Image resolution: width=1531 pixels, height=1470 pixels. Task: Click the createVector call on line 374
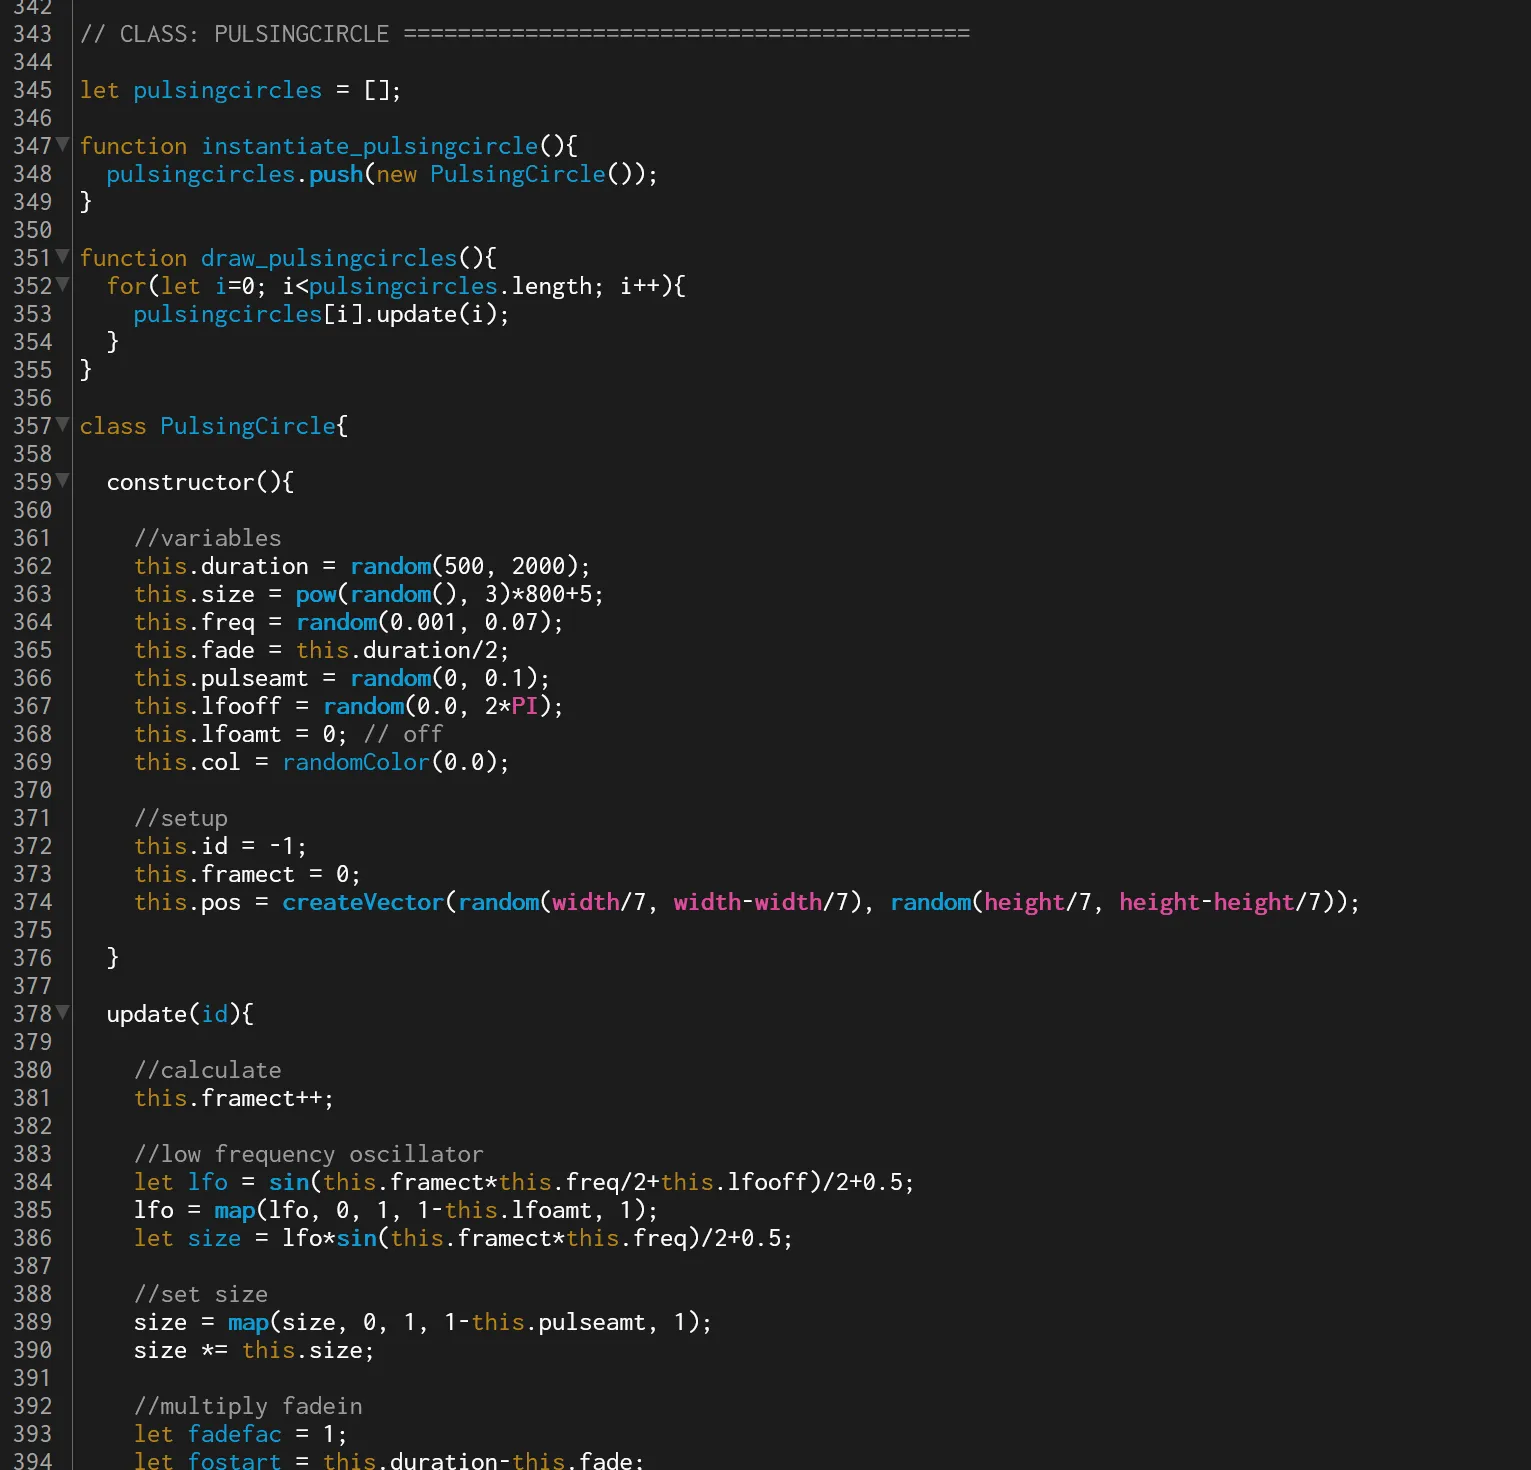pos(362,901)
